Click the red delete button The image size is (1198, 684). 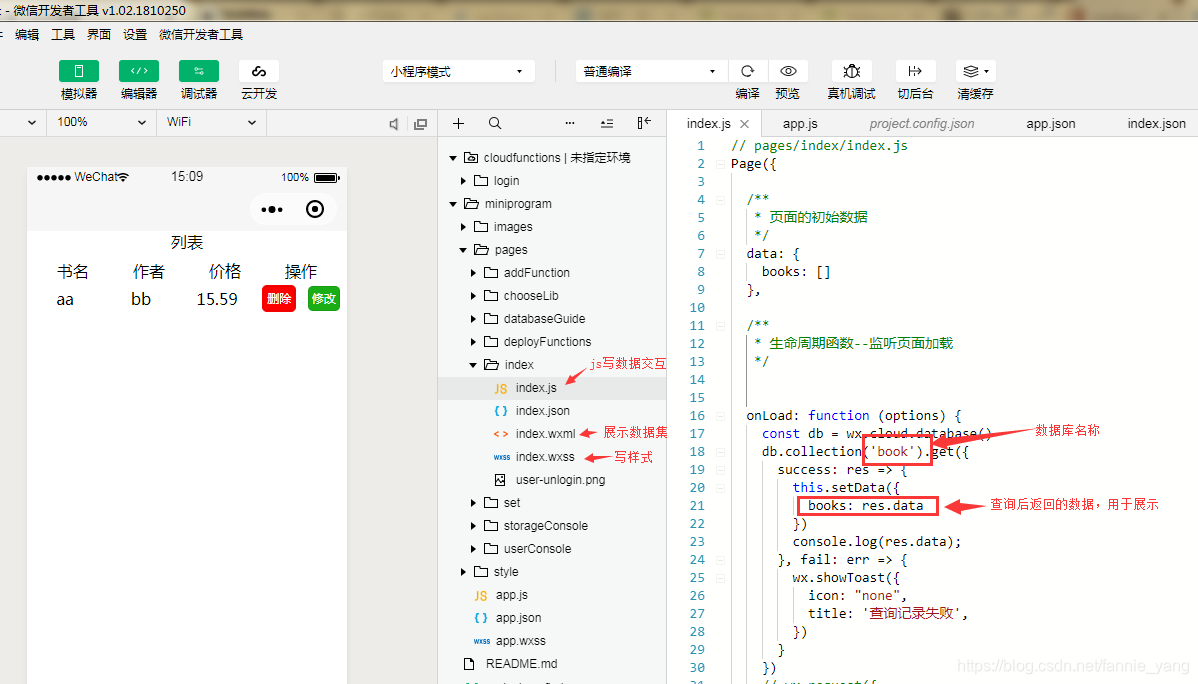coord(279,299)
